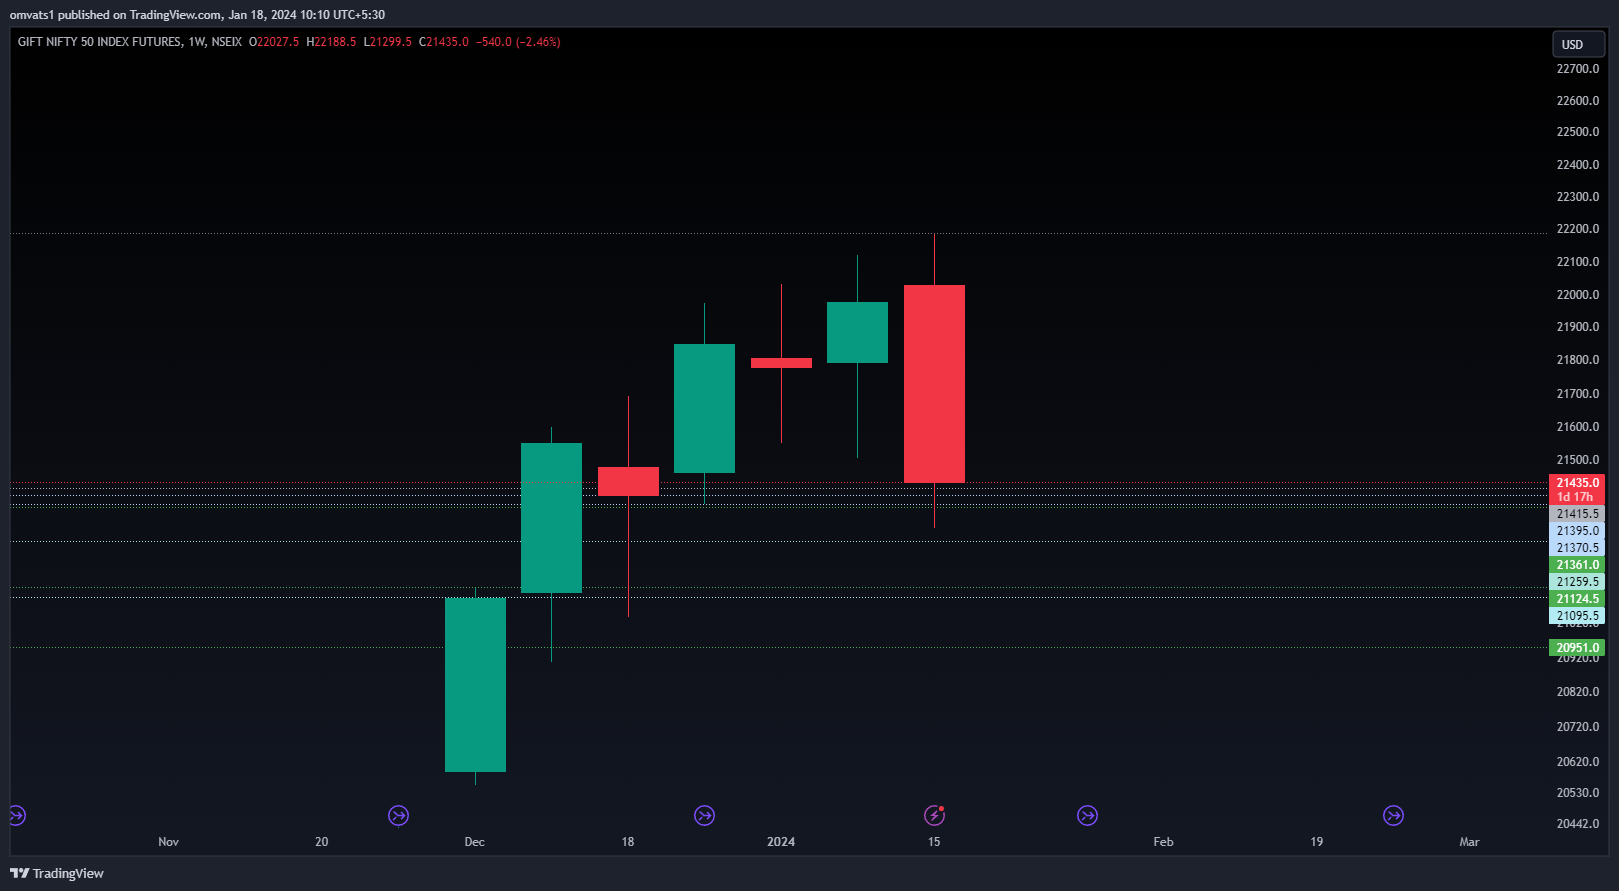Click the low value L21299.5
The image size is (1619, 891).
tap(388, 42)
